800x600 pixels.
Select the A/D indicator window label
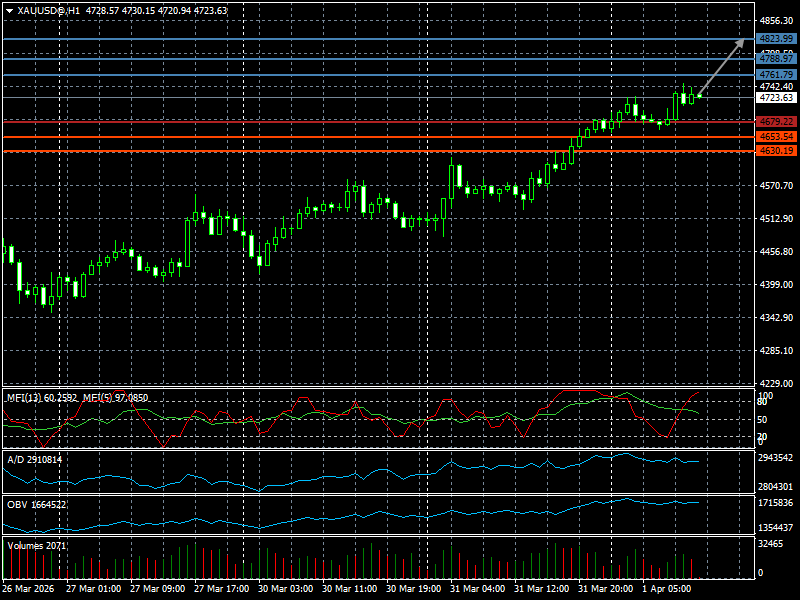(x=34, y=459)
